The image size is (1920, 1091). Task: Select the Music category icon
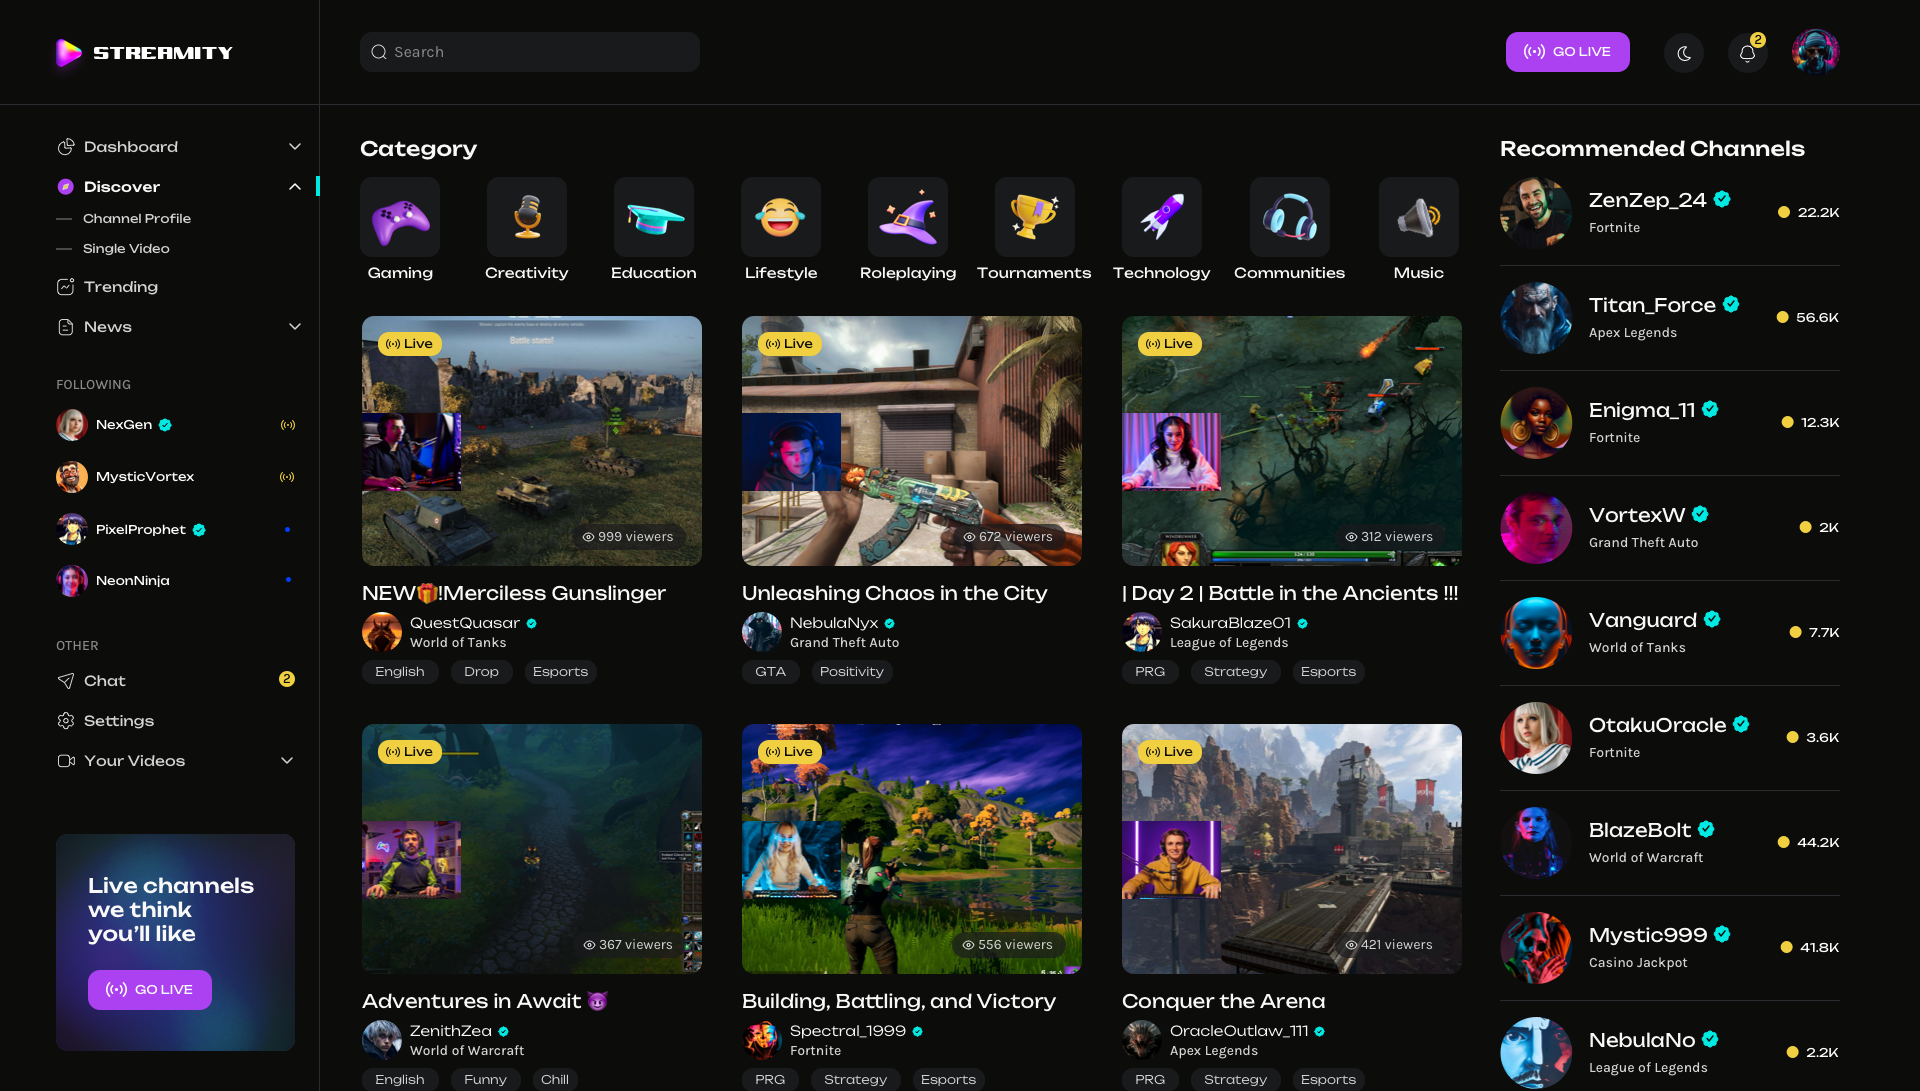pyautogui.click(x=1418, y=217)
